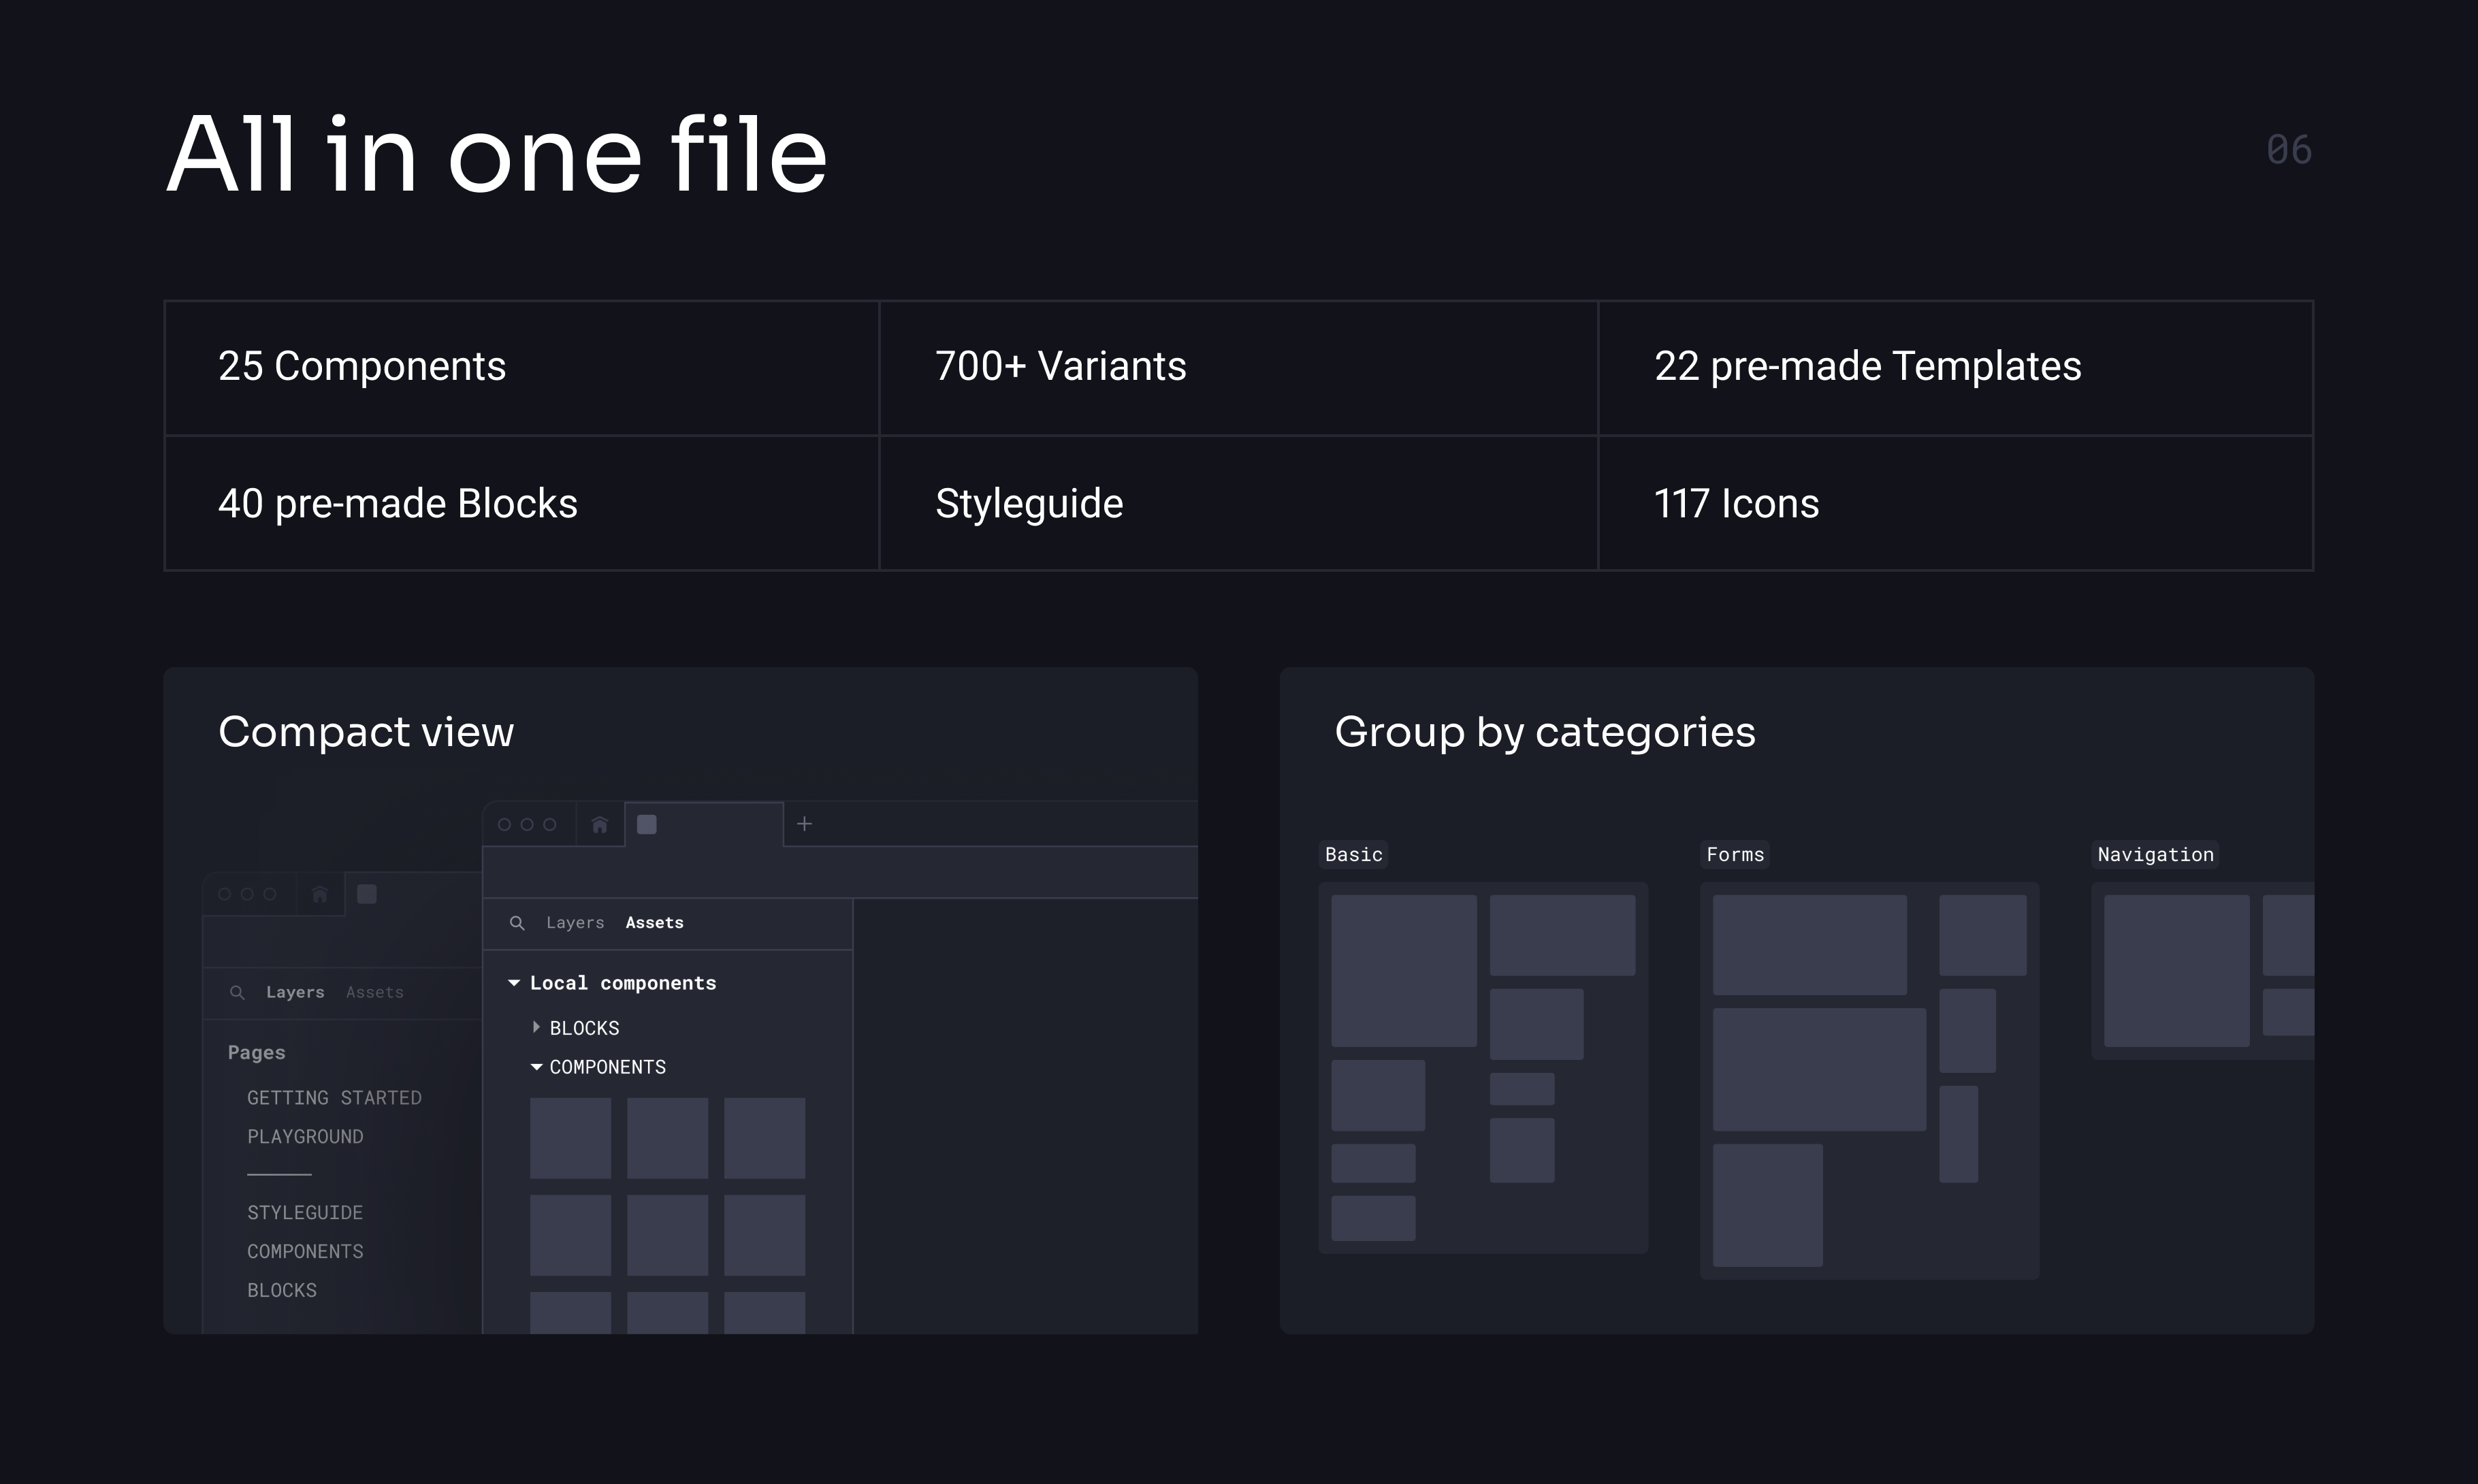Screen dimensions: 2478x1484
Task: Click the All in one file title
Action: pos(497,154)
